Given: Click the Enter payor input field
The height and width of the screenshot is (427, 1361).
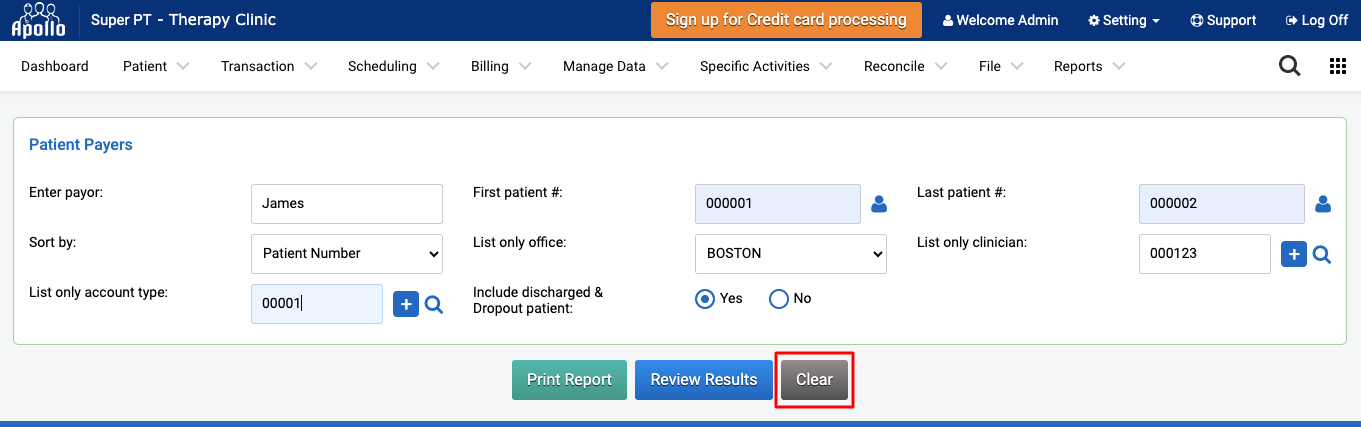Looking at the screenshot, I should pos(347,204).
